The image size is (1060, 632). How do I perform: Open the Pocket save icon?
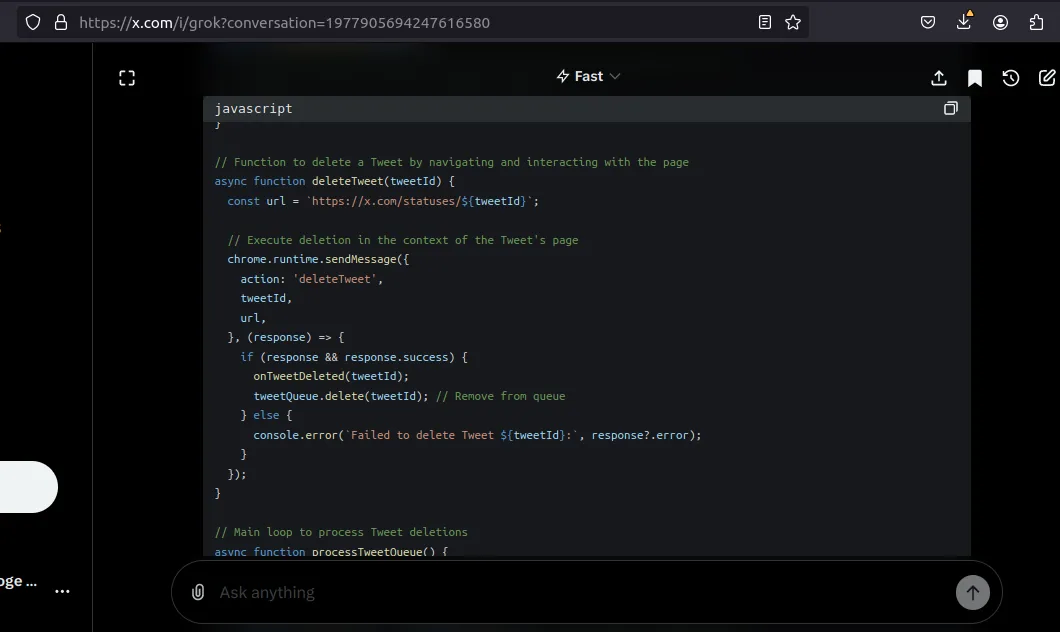[x=928, y=22]
